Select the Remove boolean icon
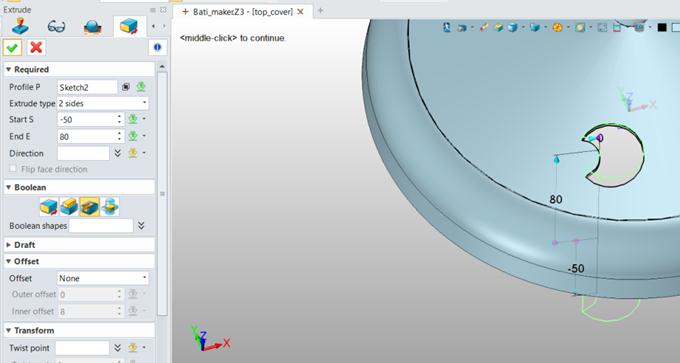Image resolution: width=680 pixels, height=363 pixels. (x=89, y=206)
